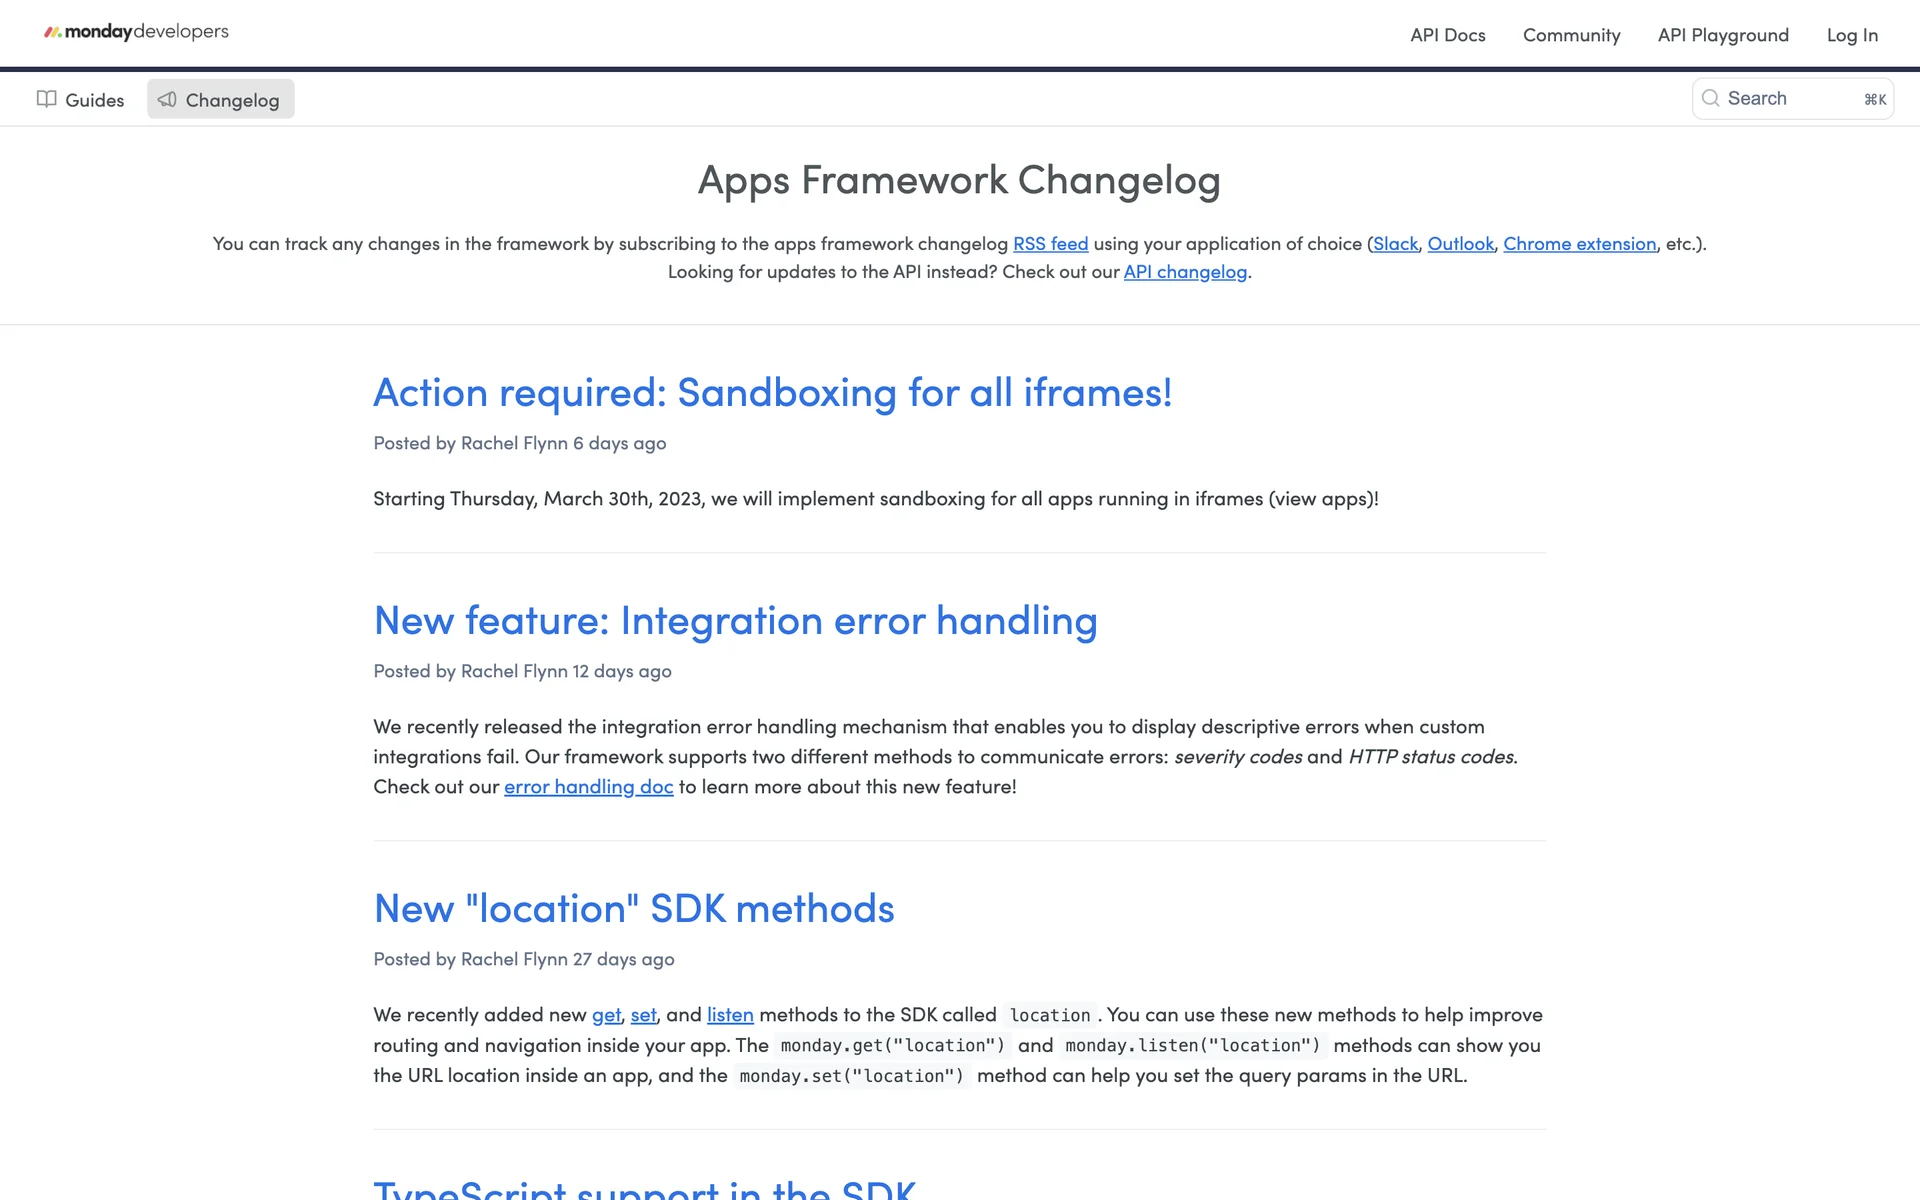Click the monday developers logo

point(136,32)
